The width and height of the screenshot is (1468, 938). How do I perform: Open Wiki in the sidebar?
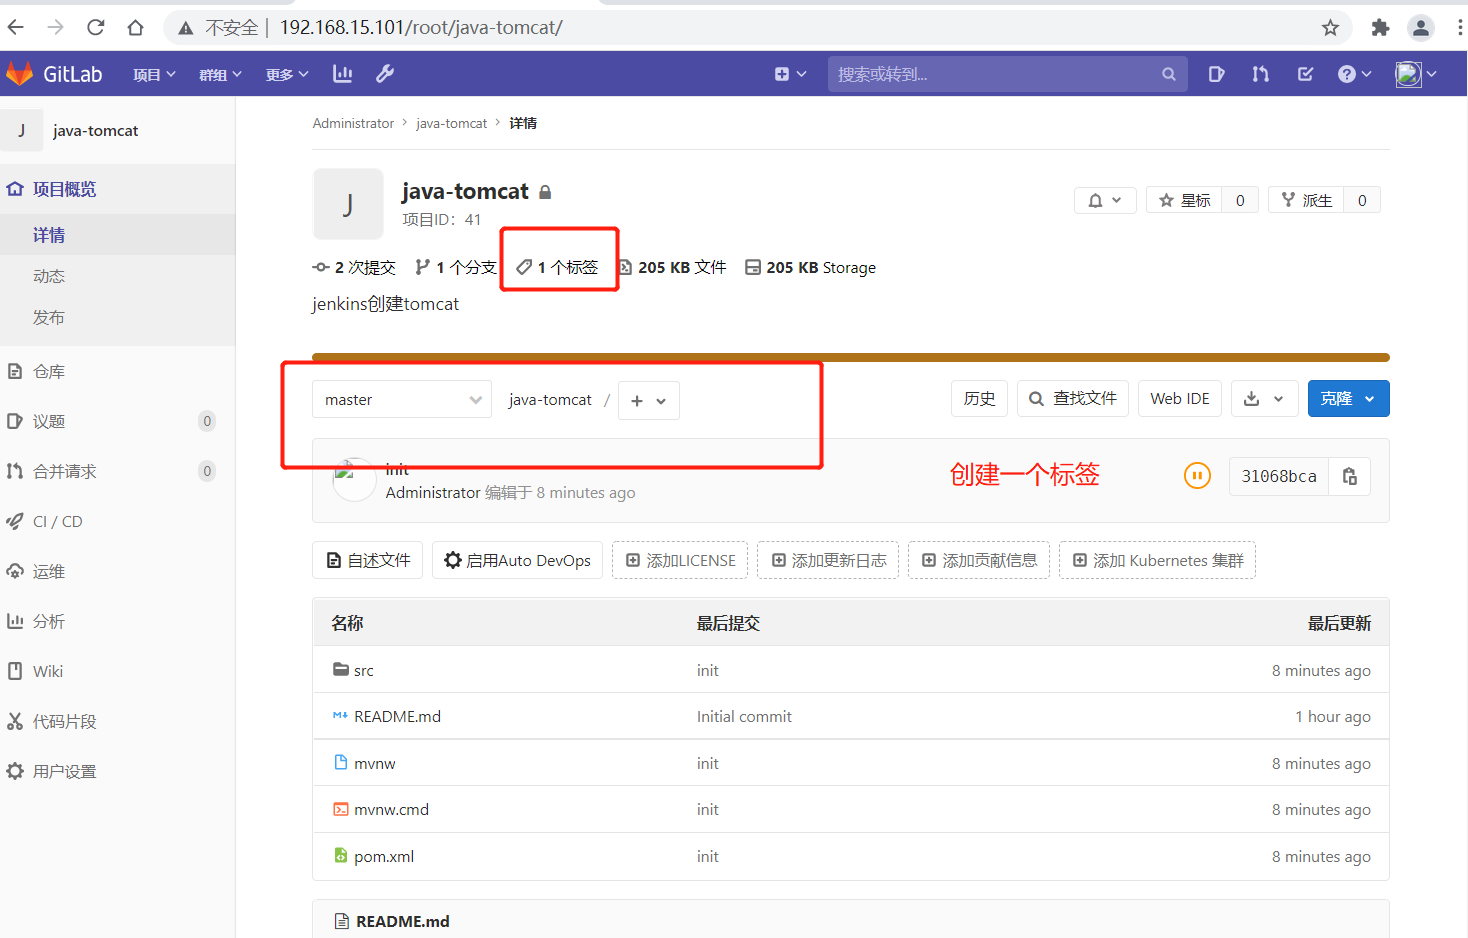coord(117,671)
